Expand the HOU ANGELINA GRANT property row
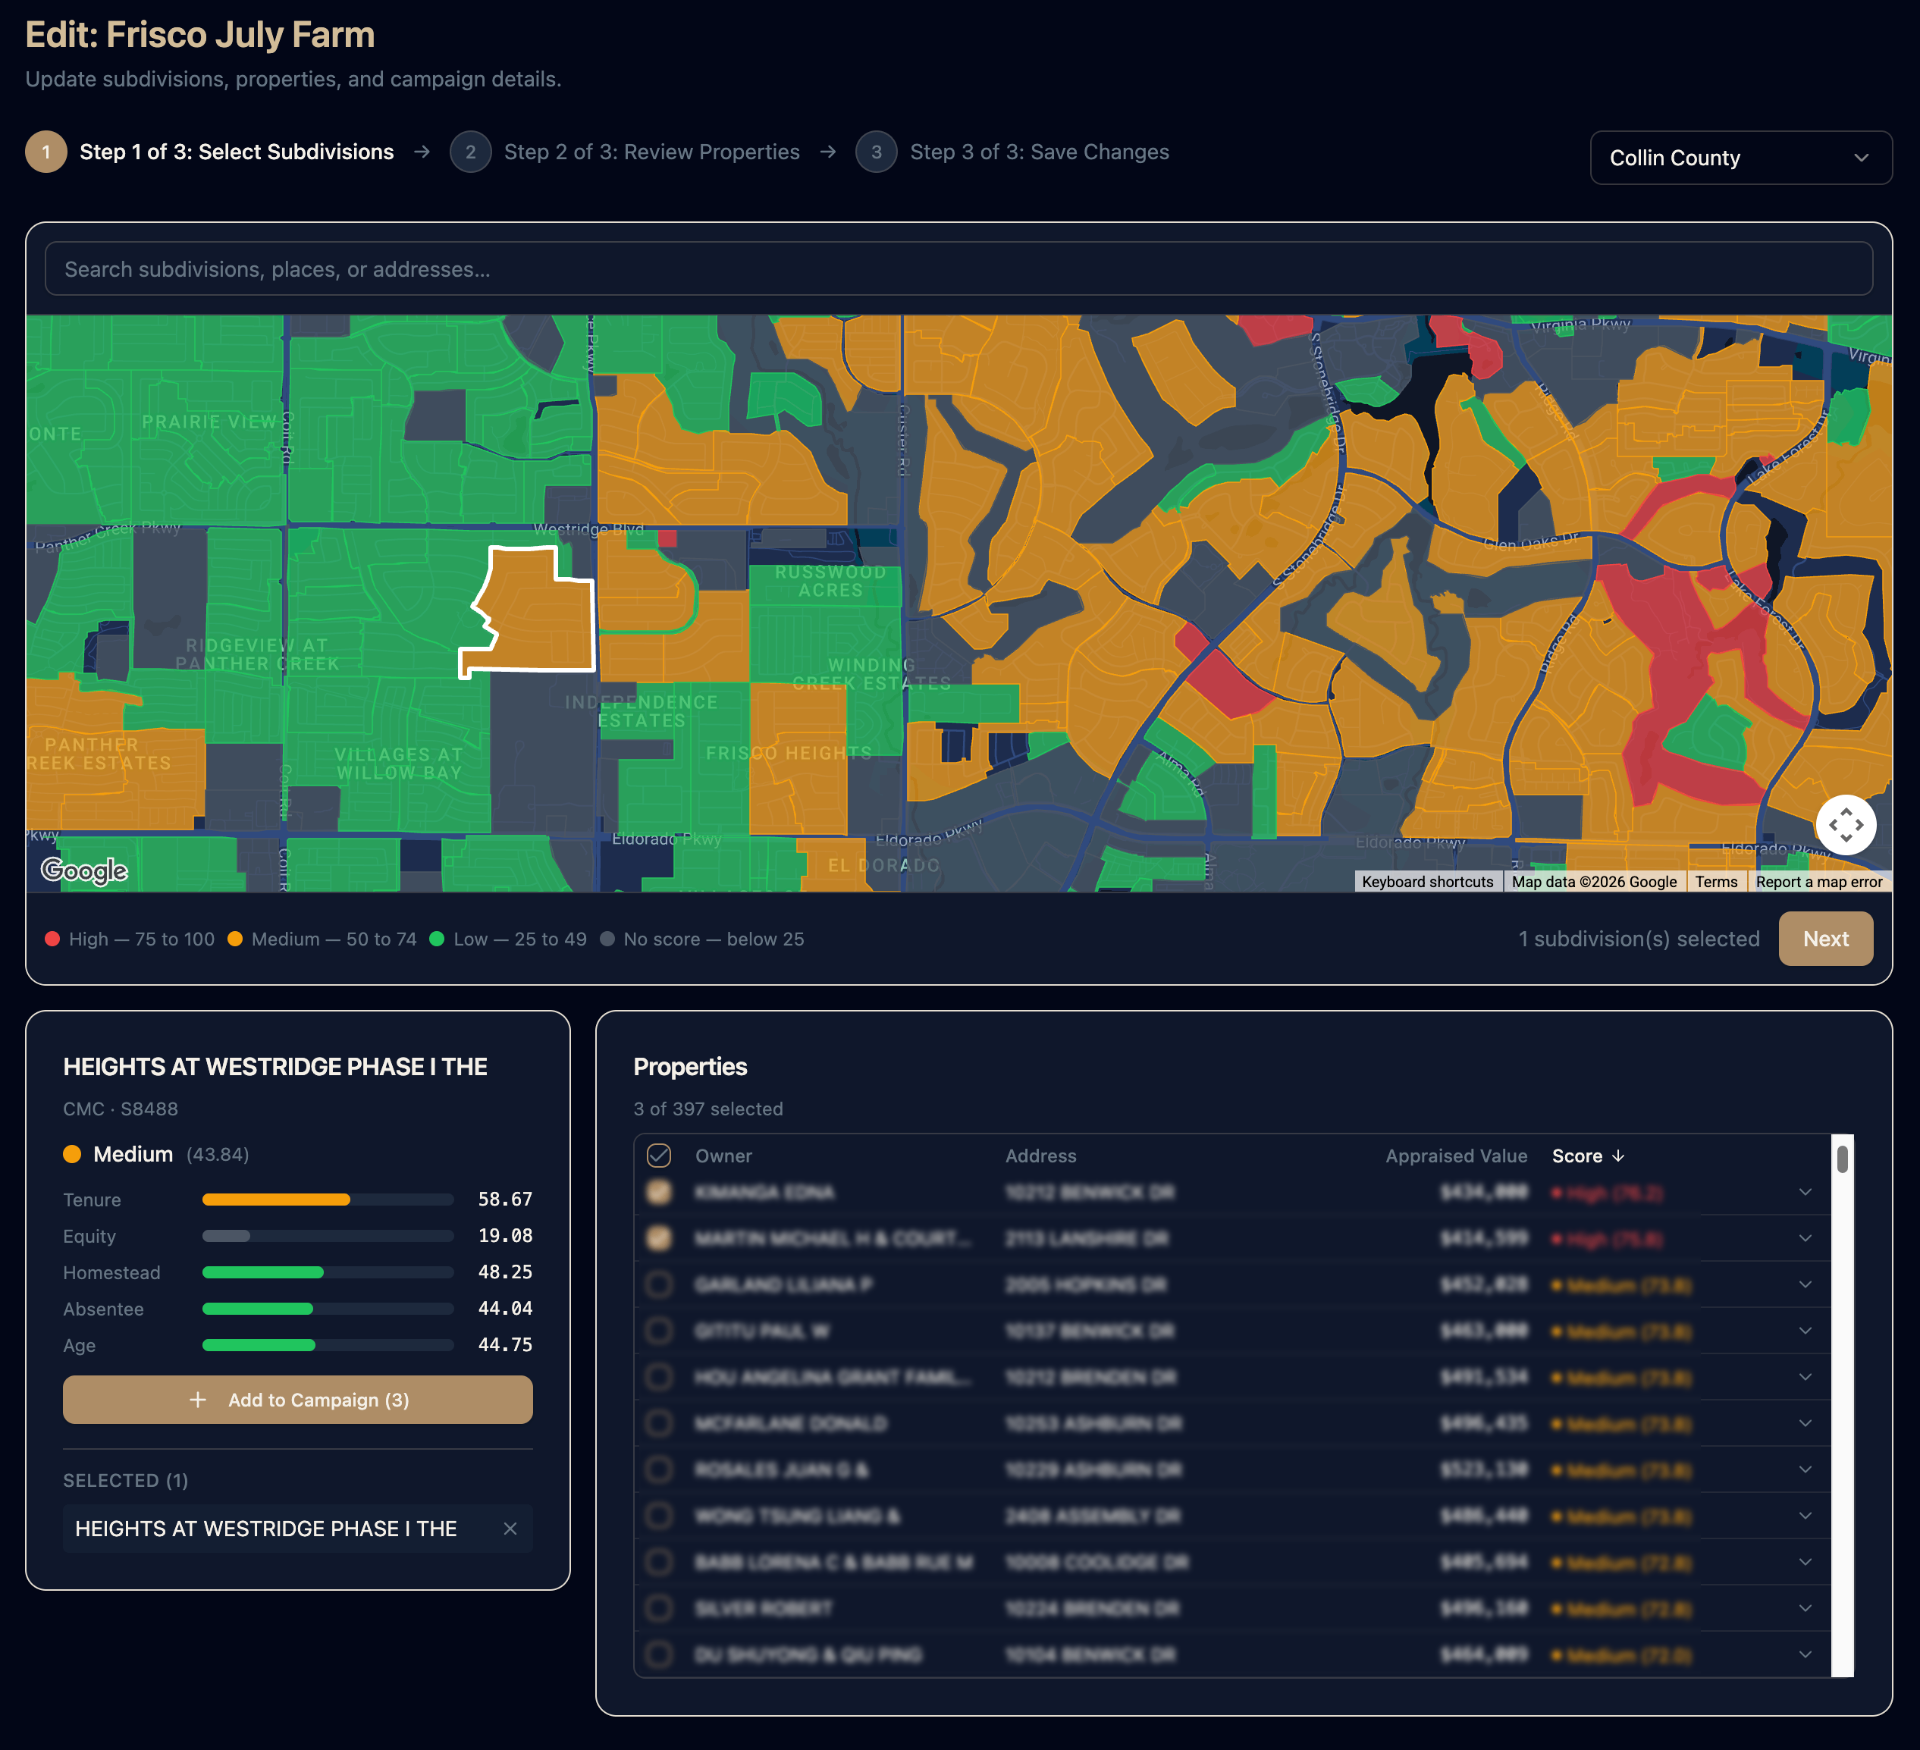 click(x=1805, y=1377)
